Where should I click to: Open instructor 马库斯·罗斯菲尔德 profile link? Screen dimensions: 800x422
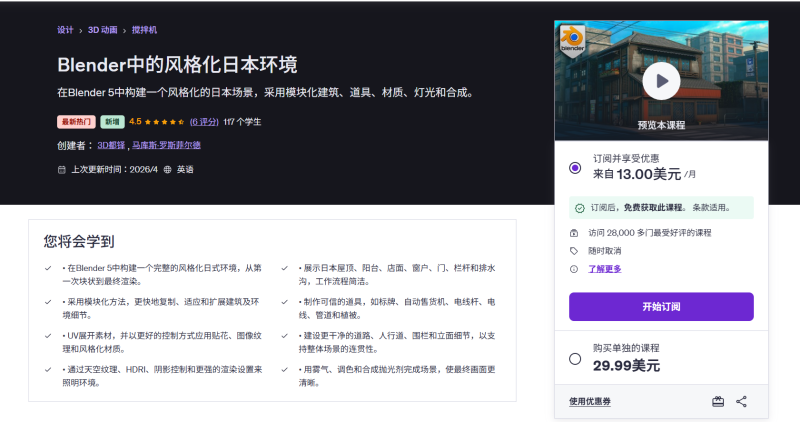point(166,145)
